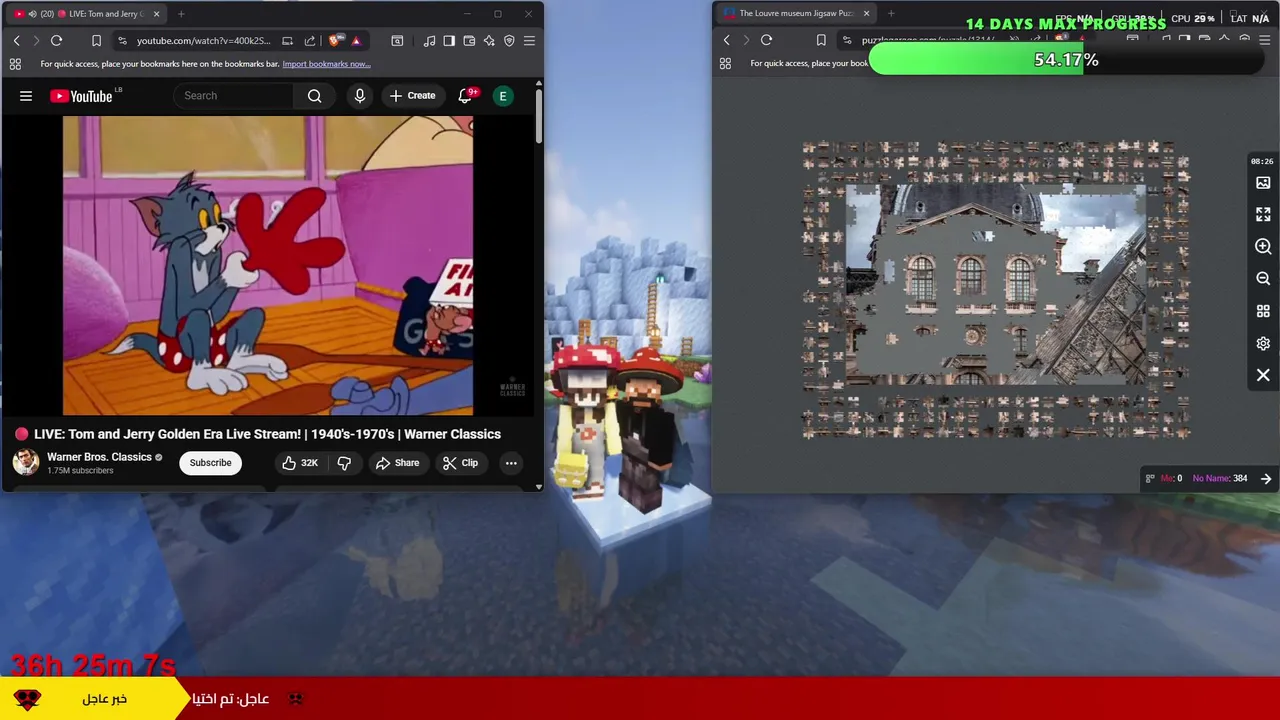Close the puzzle side toolbar

tap(1263, 375)
